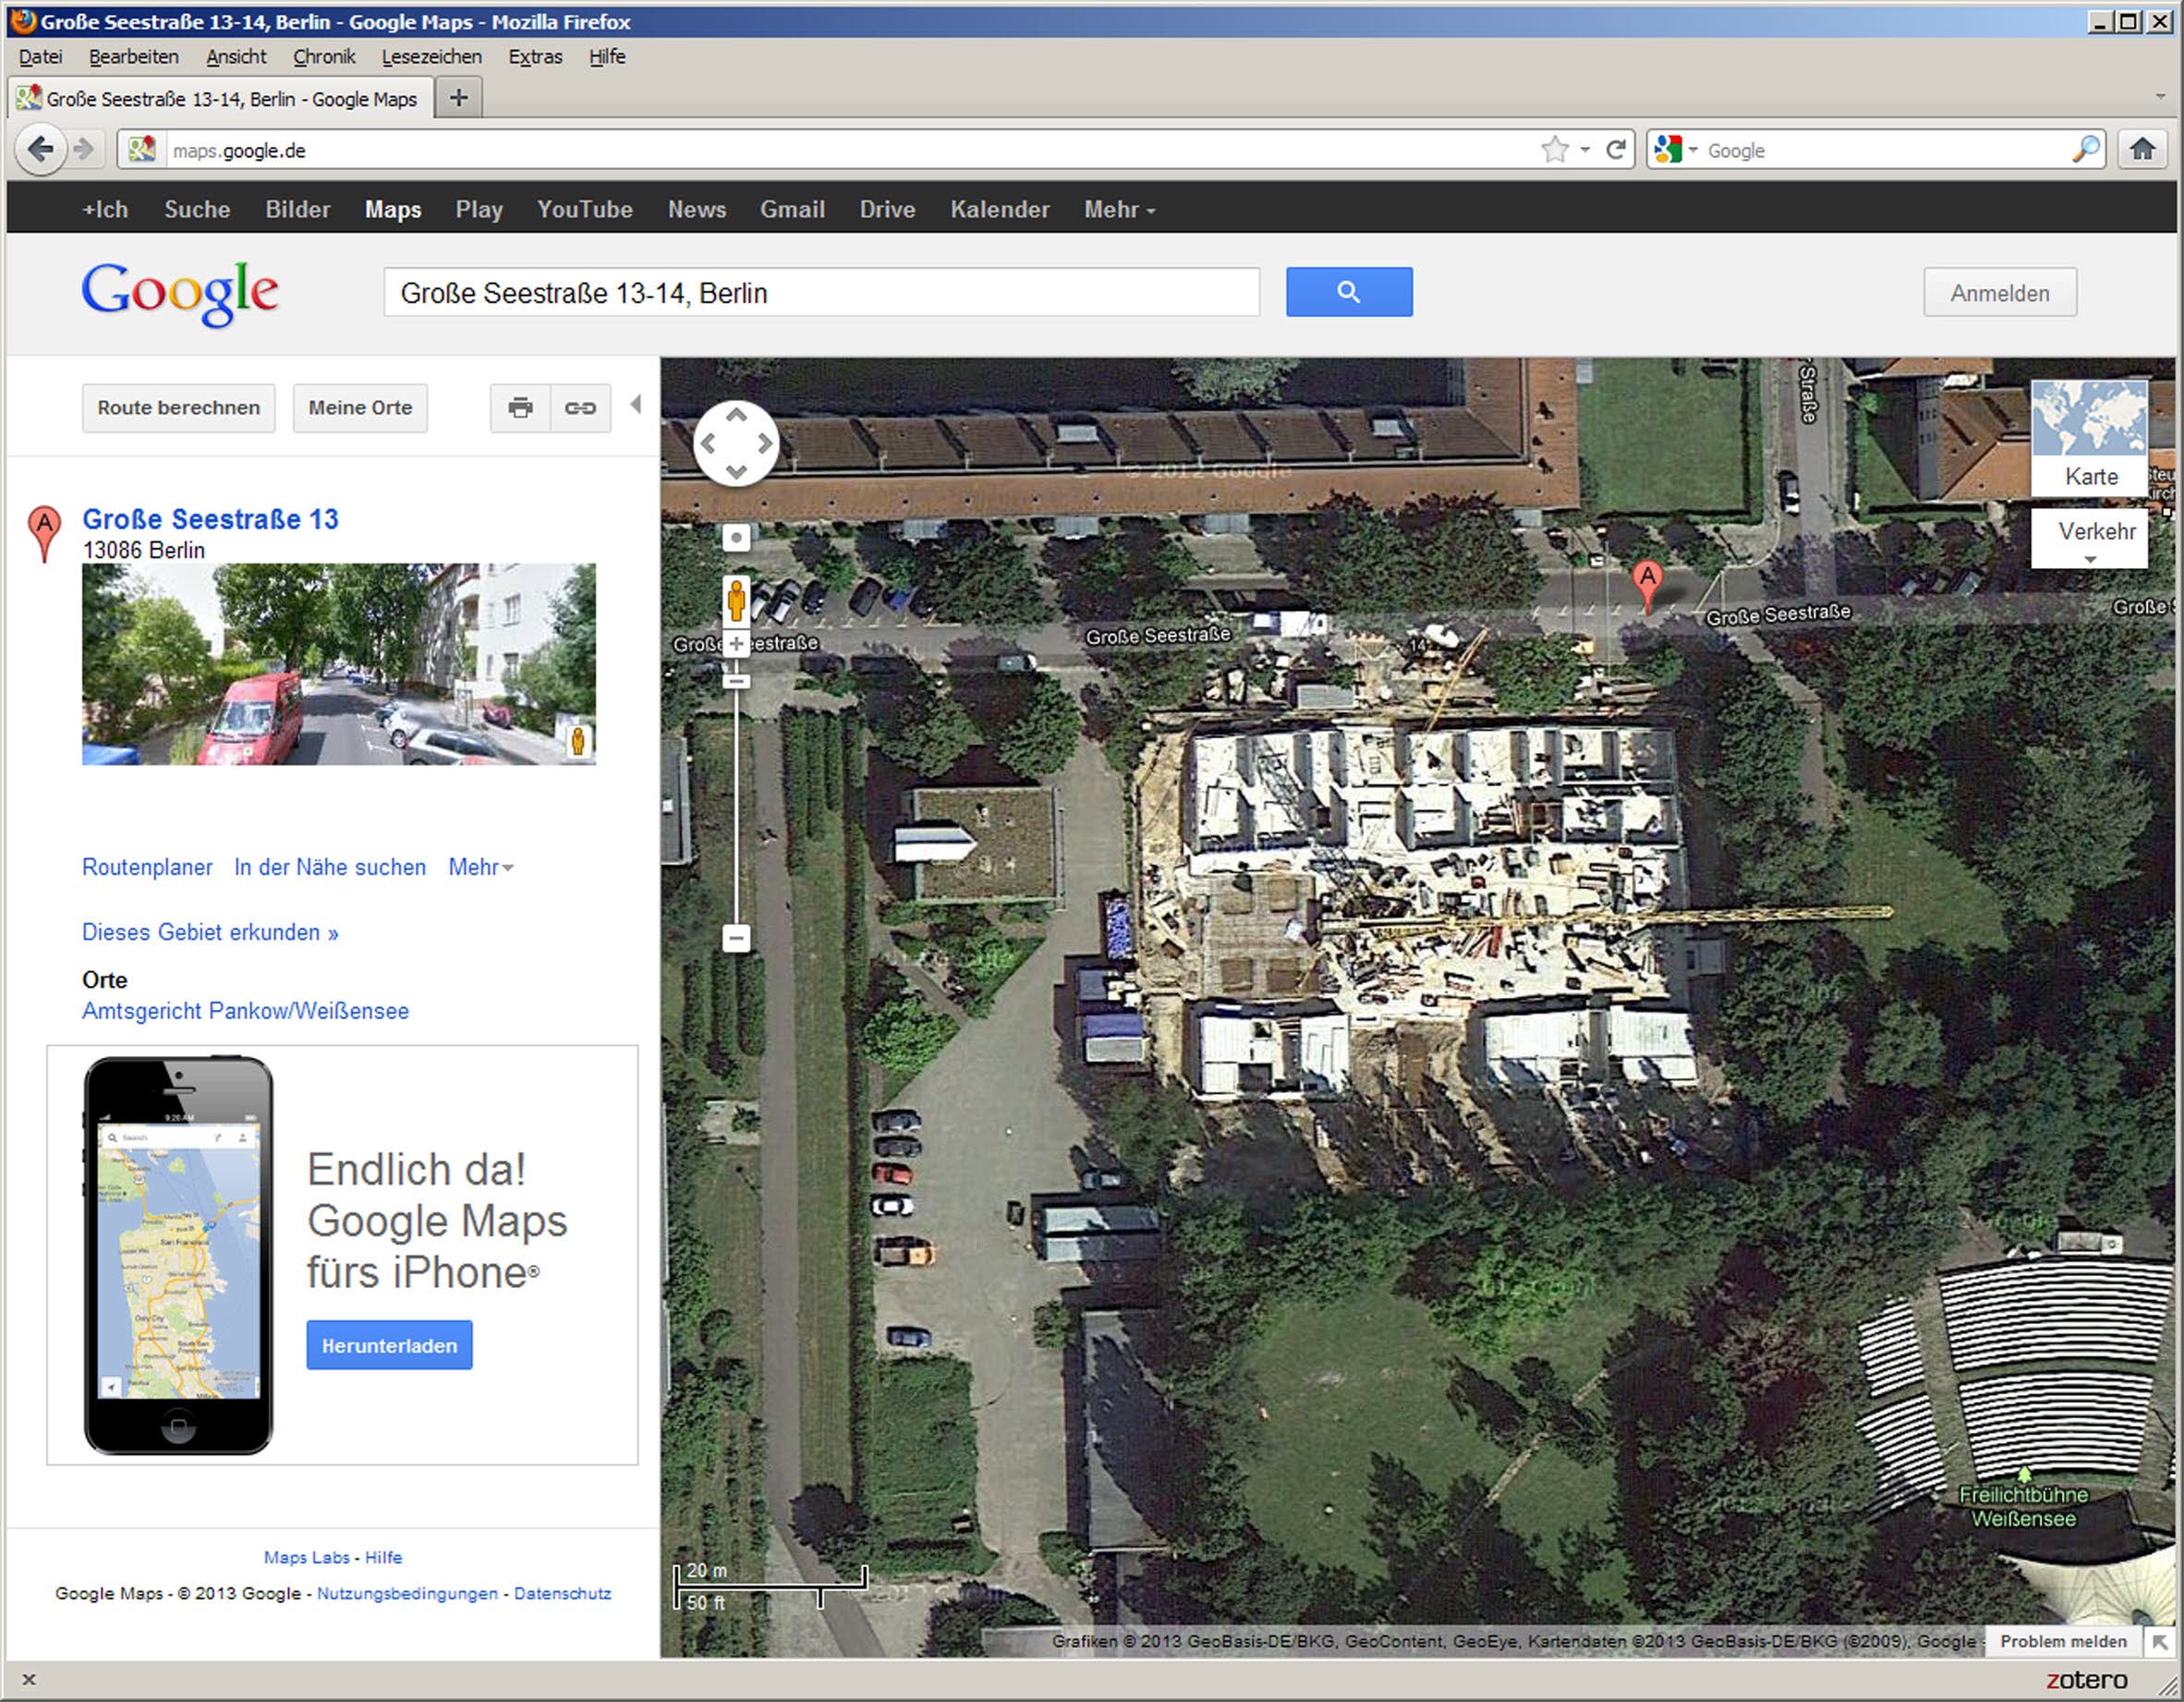
Task: Click the blue Maps search button
Action: click(1349, 292)
